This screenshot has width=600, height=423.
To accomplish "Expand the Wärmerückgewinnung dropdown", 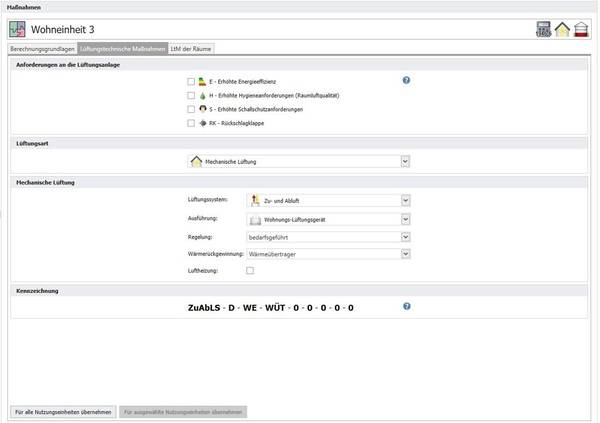I will pyautogui.click(x=405, y=254).
